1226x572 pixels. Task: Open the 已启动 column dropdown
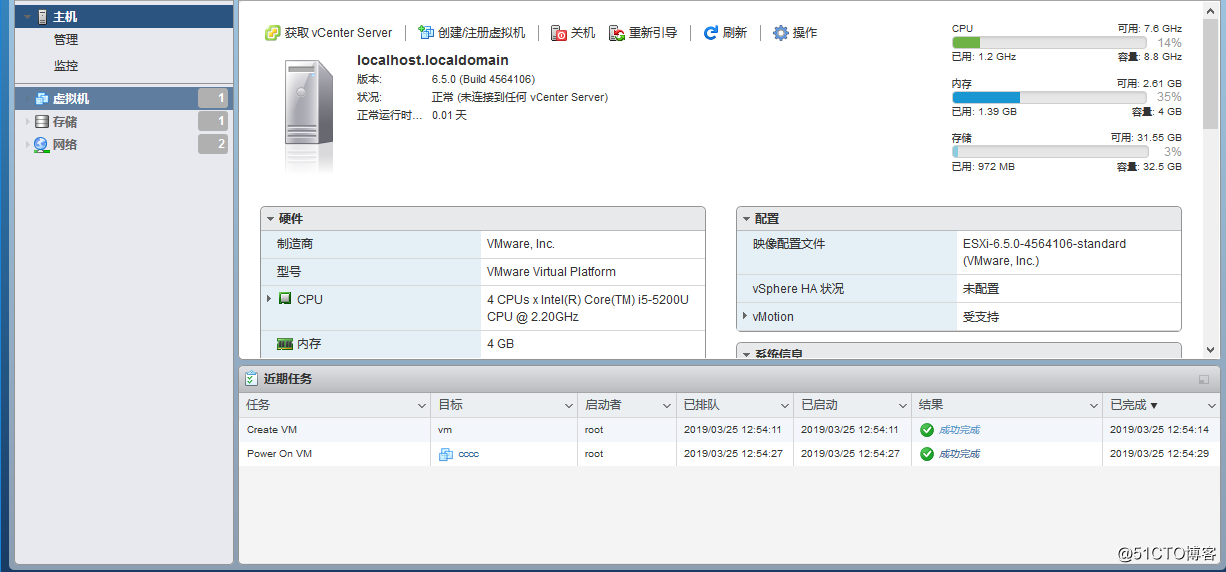tap(902, 406)
